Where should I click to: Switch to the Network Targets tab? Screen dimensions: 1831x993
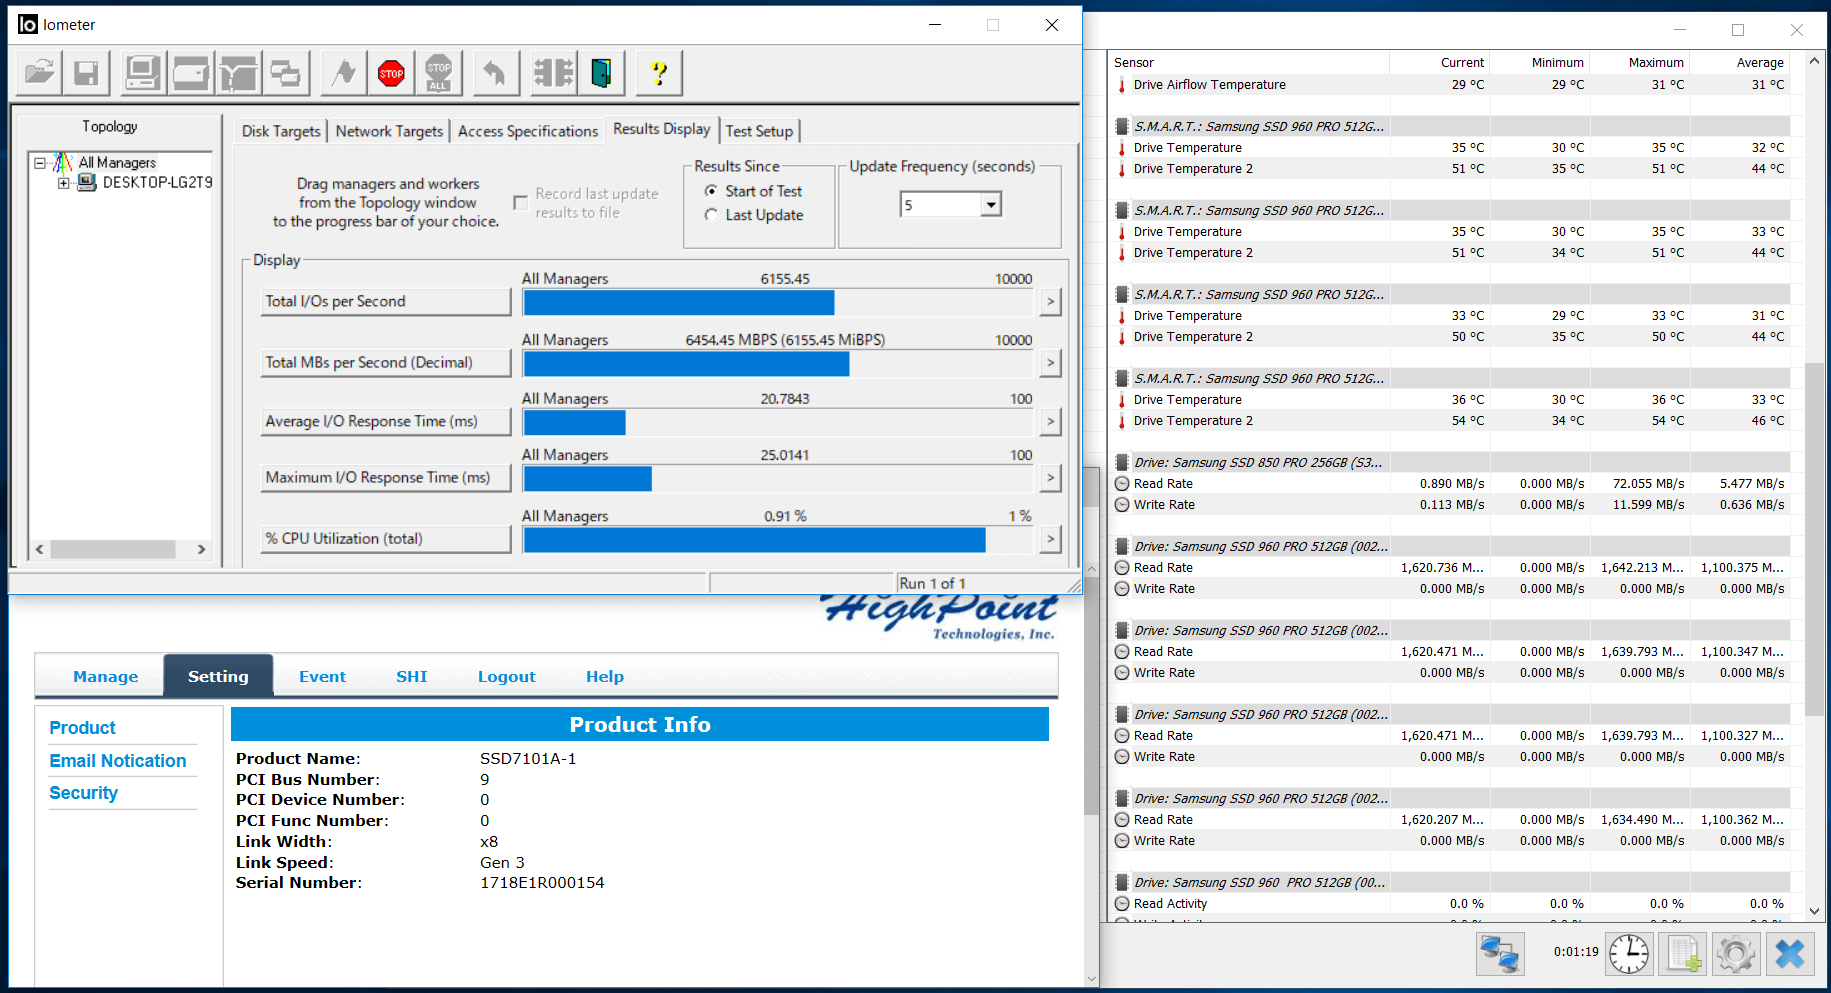coord(389,131)
